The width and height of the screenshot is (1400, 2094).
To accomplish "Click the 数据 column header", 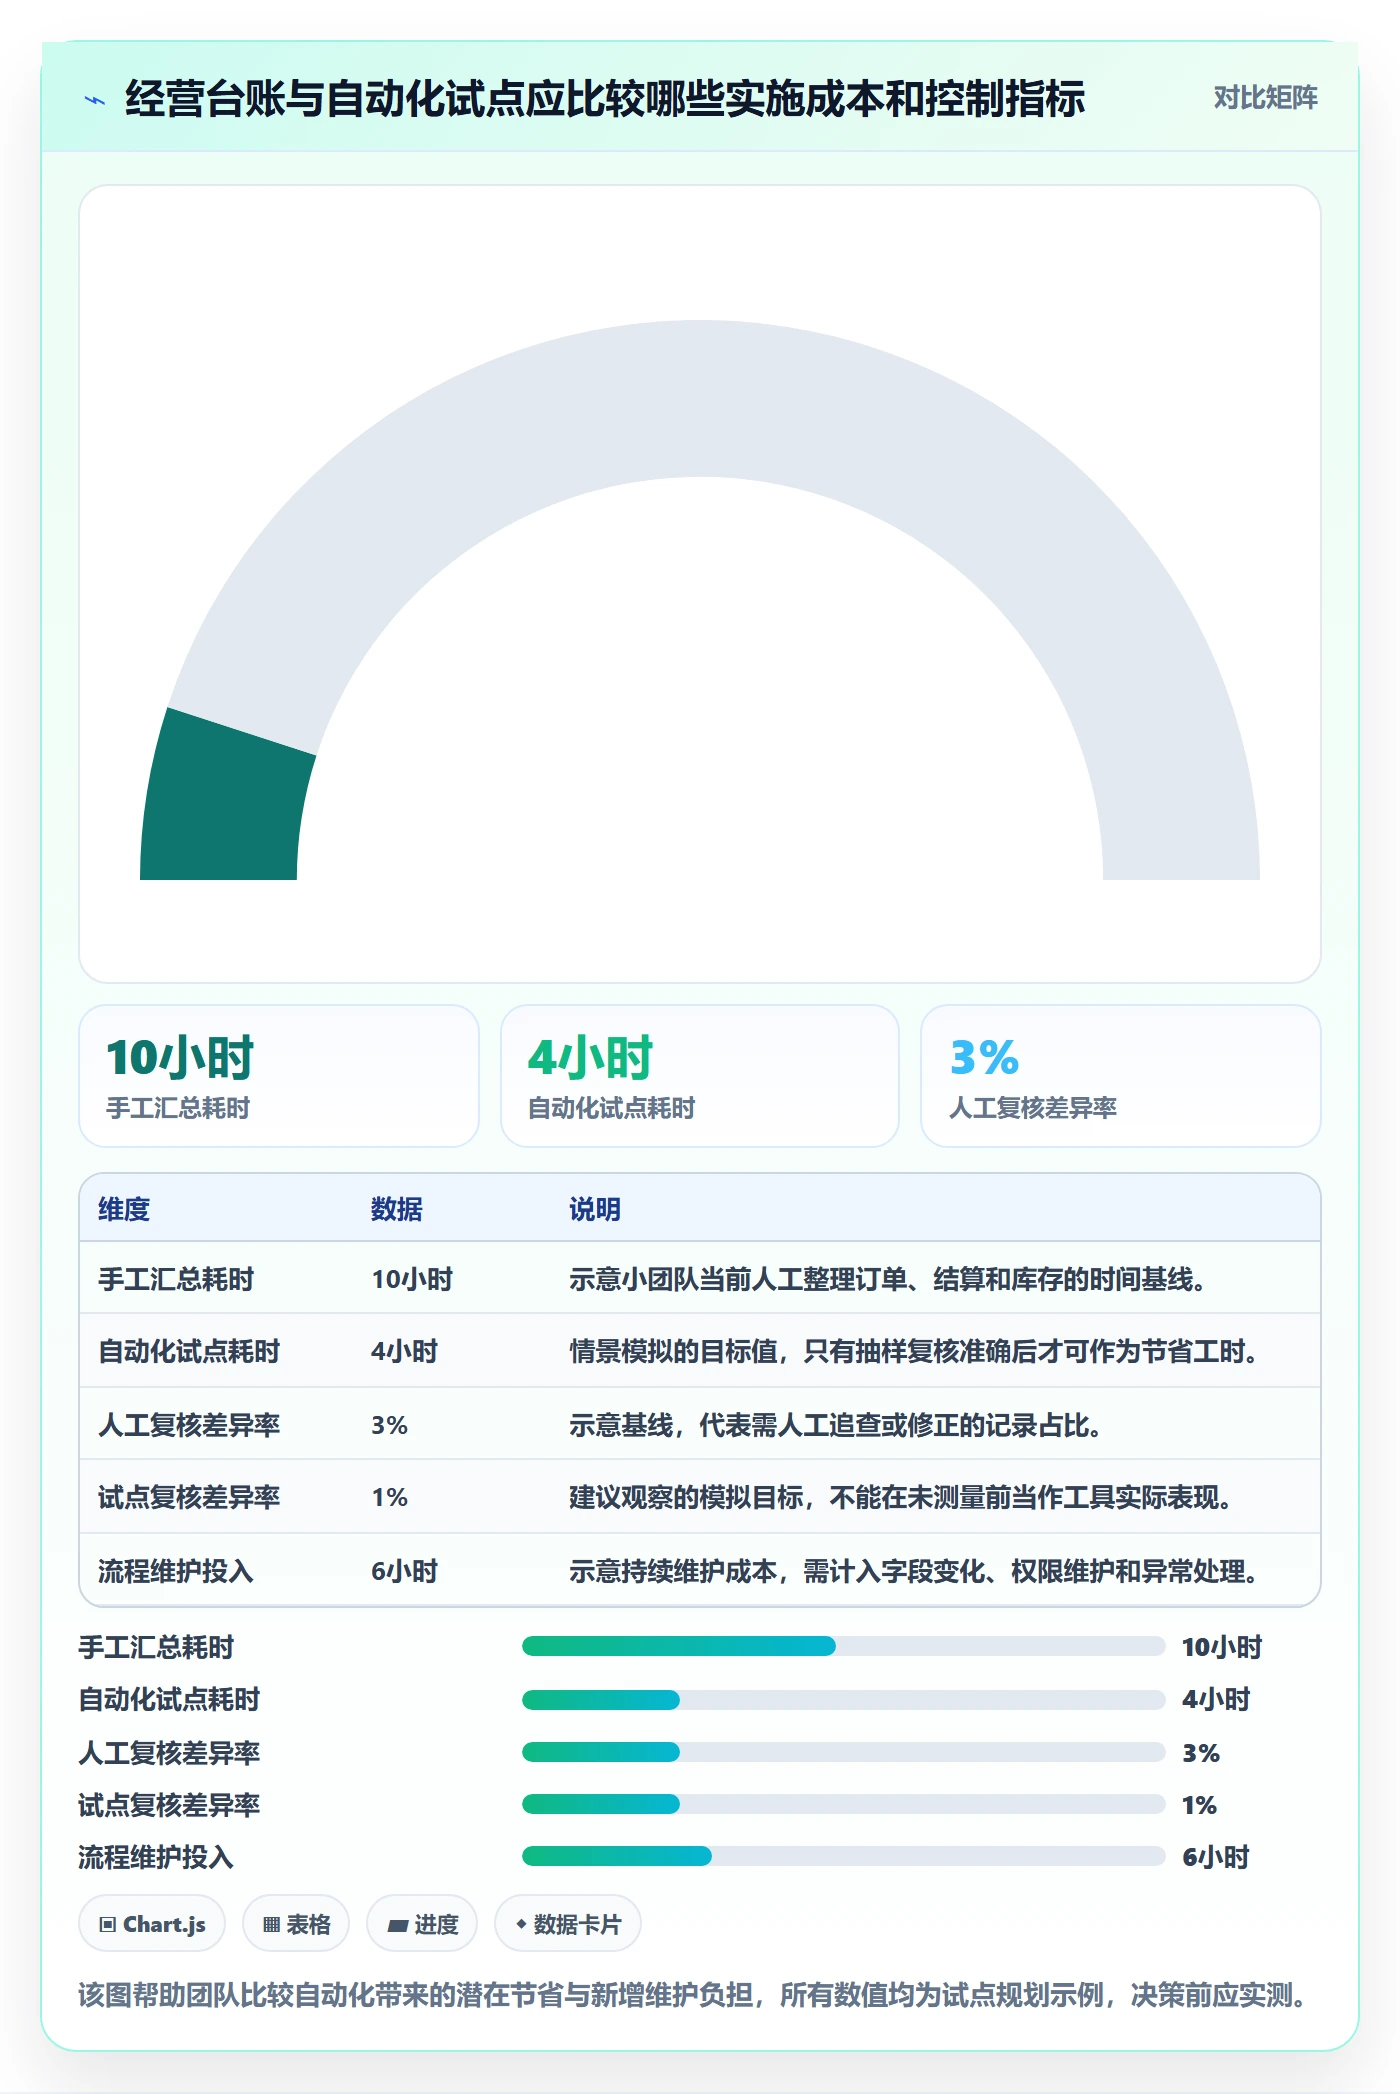I will click(397, 1209).
